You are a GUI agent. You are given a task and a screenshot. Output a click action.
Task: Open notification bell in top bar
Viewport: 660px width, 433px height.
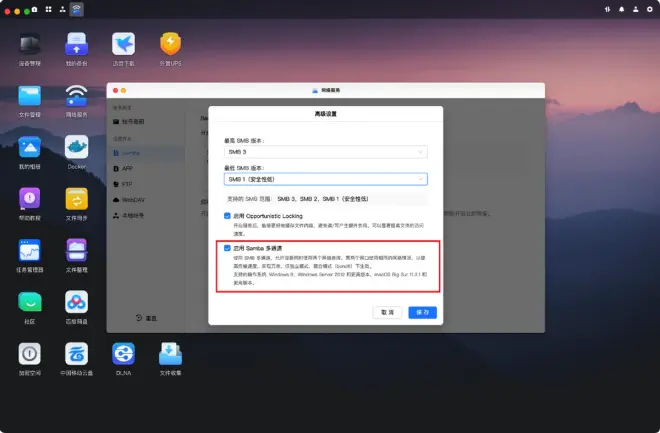[x=621, y=8]
